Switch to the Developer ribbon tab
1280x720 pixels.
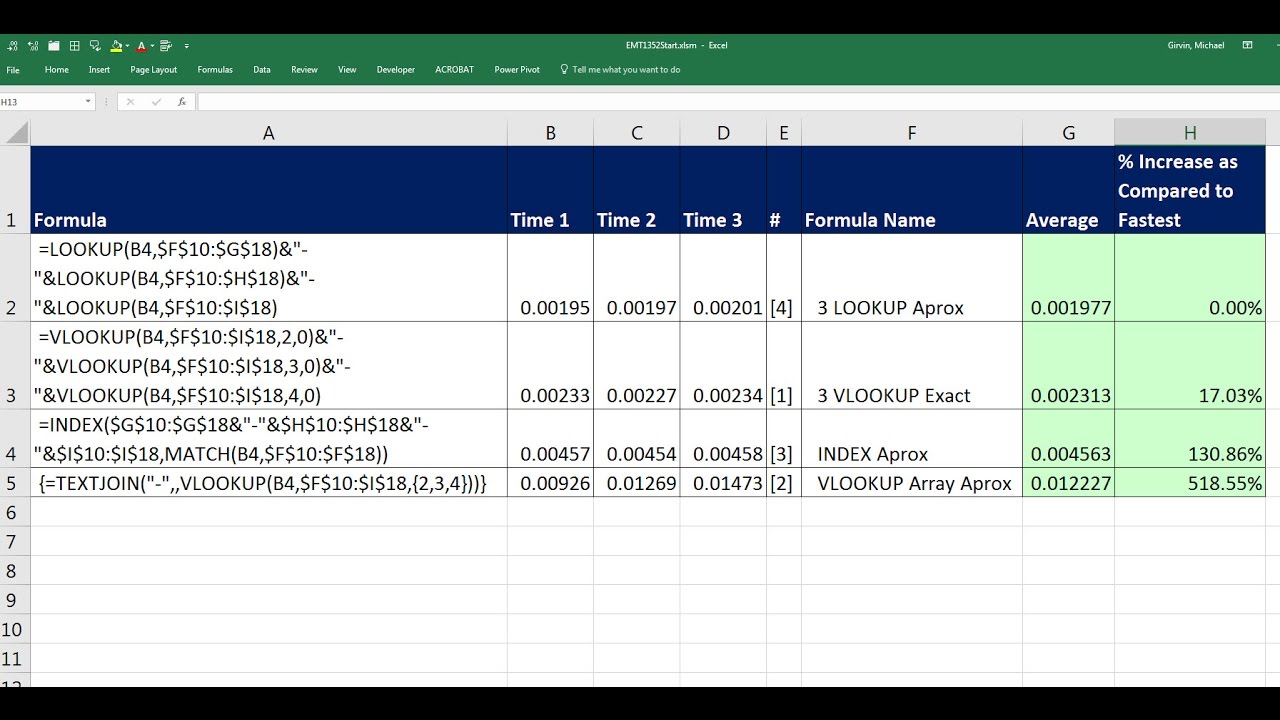[x=396, y=70]
